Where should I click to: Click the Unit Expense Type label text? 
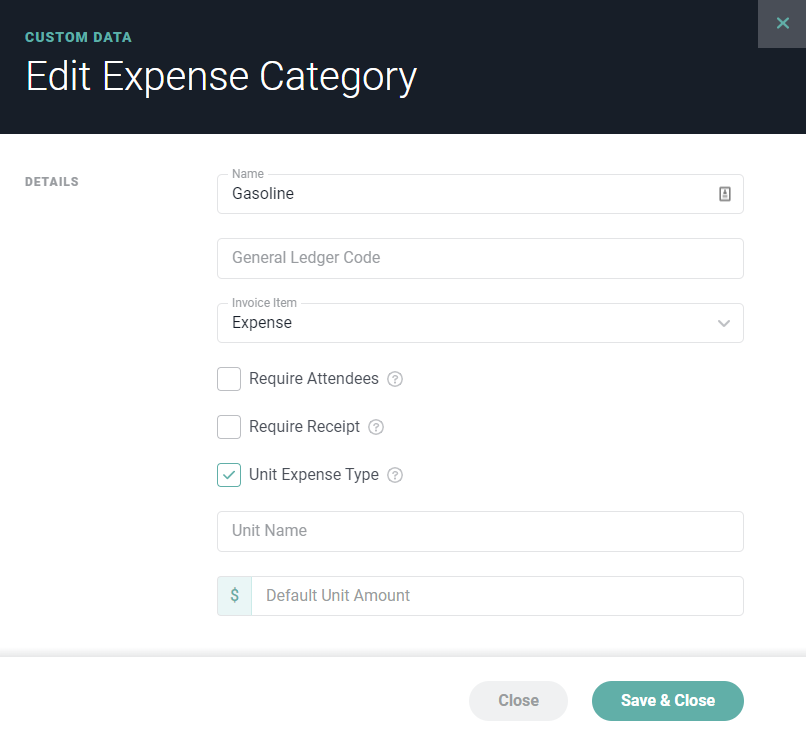314,475
